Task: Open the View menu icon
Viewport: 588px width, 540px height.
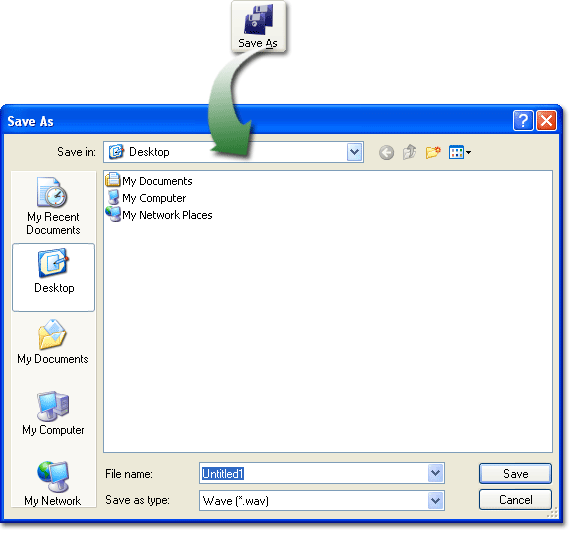Action: coord(460,152)
